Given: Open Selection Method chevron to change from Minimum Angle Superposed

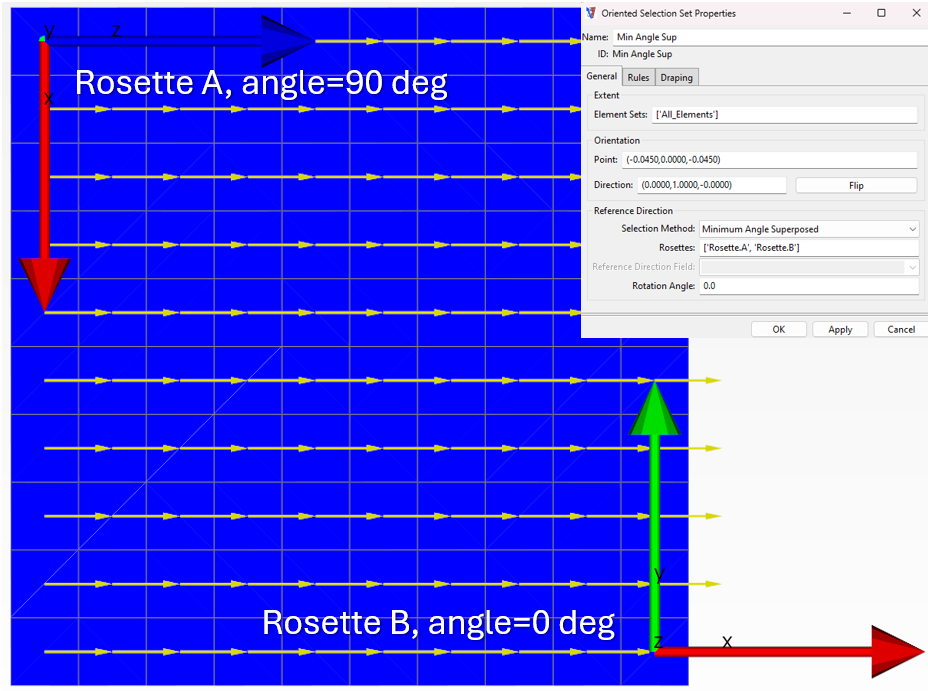Looking at the screenshot, I should [912, 228].
